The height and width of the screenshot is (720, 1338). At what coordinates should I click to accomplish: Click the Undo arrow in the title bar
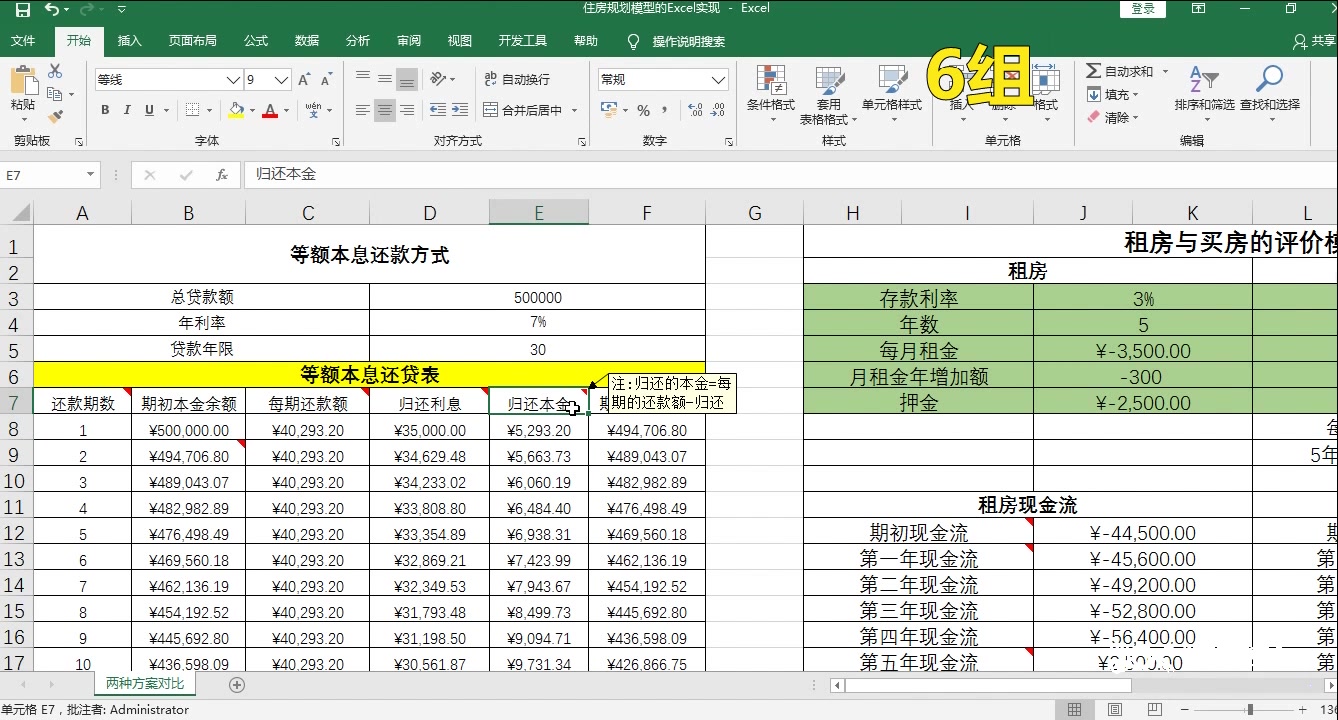tap(51, 9)
